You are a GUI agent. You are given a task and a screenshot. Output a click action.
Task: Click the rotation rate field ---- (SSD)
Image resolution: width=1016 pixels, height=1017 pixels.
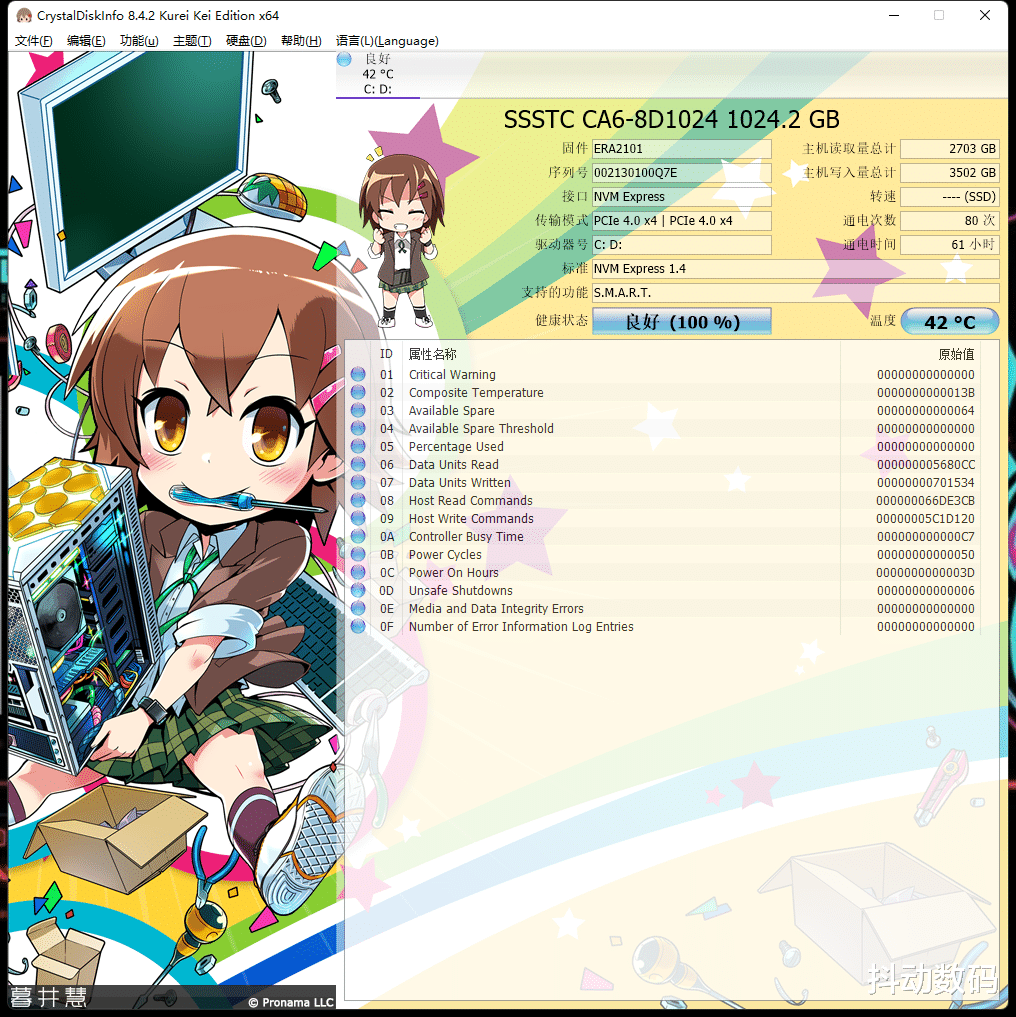click(950, 197)
